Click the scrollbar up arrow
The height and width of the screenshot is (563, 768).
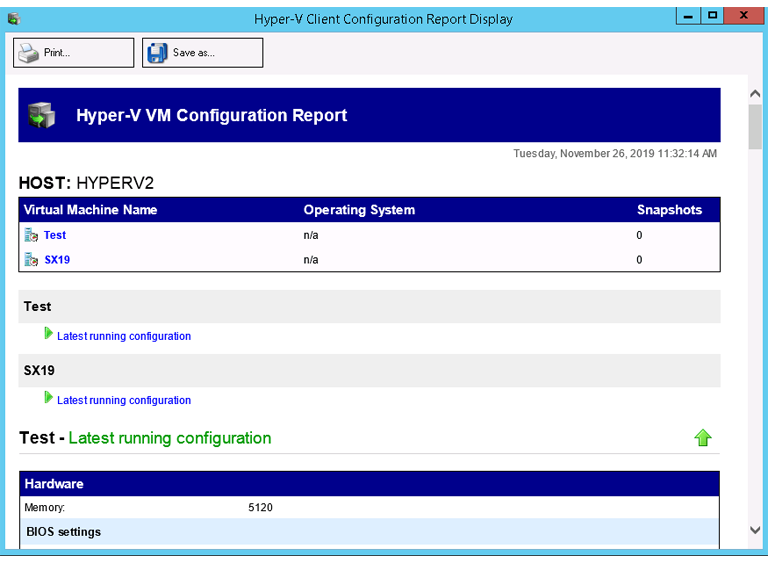tap(756, 93)
